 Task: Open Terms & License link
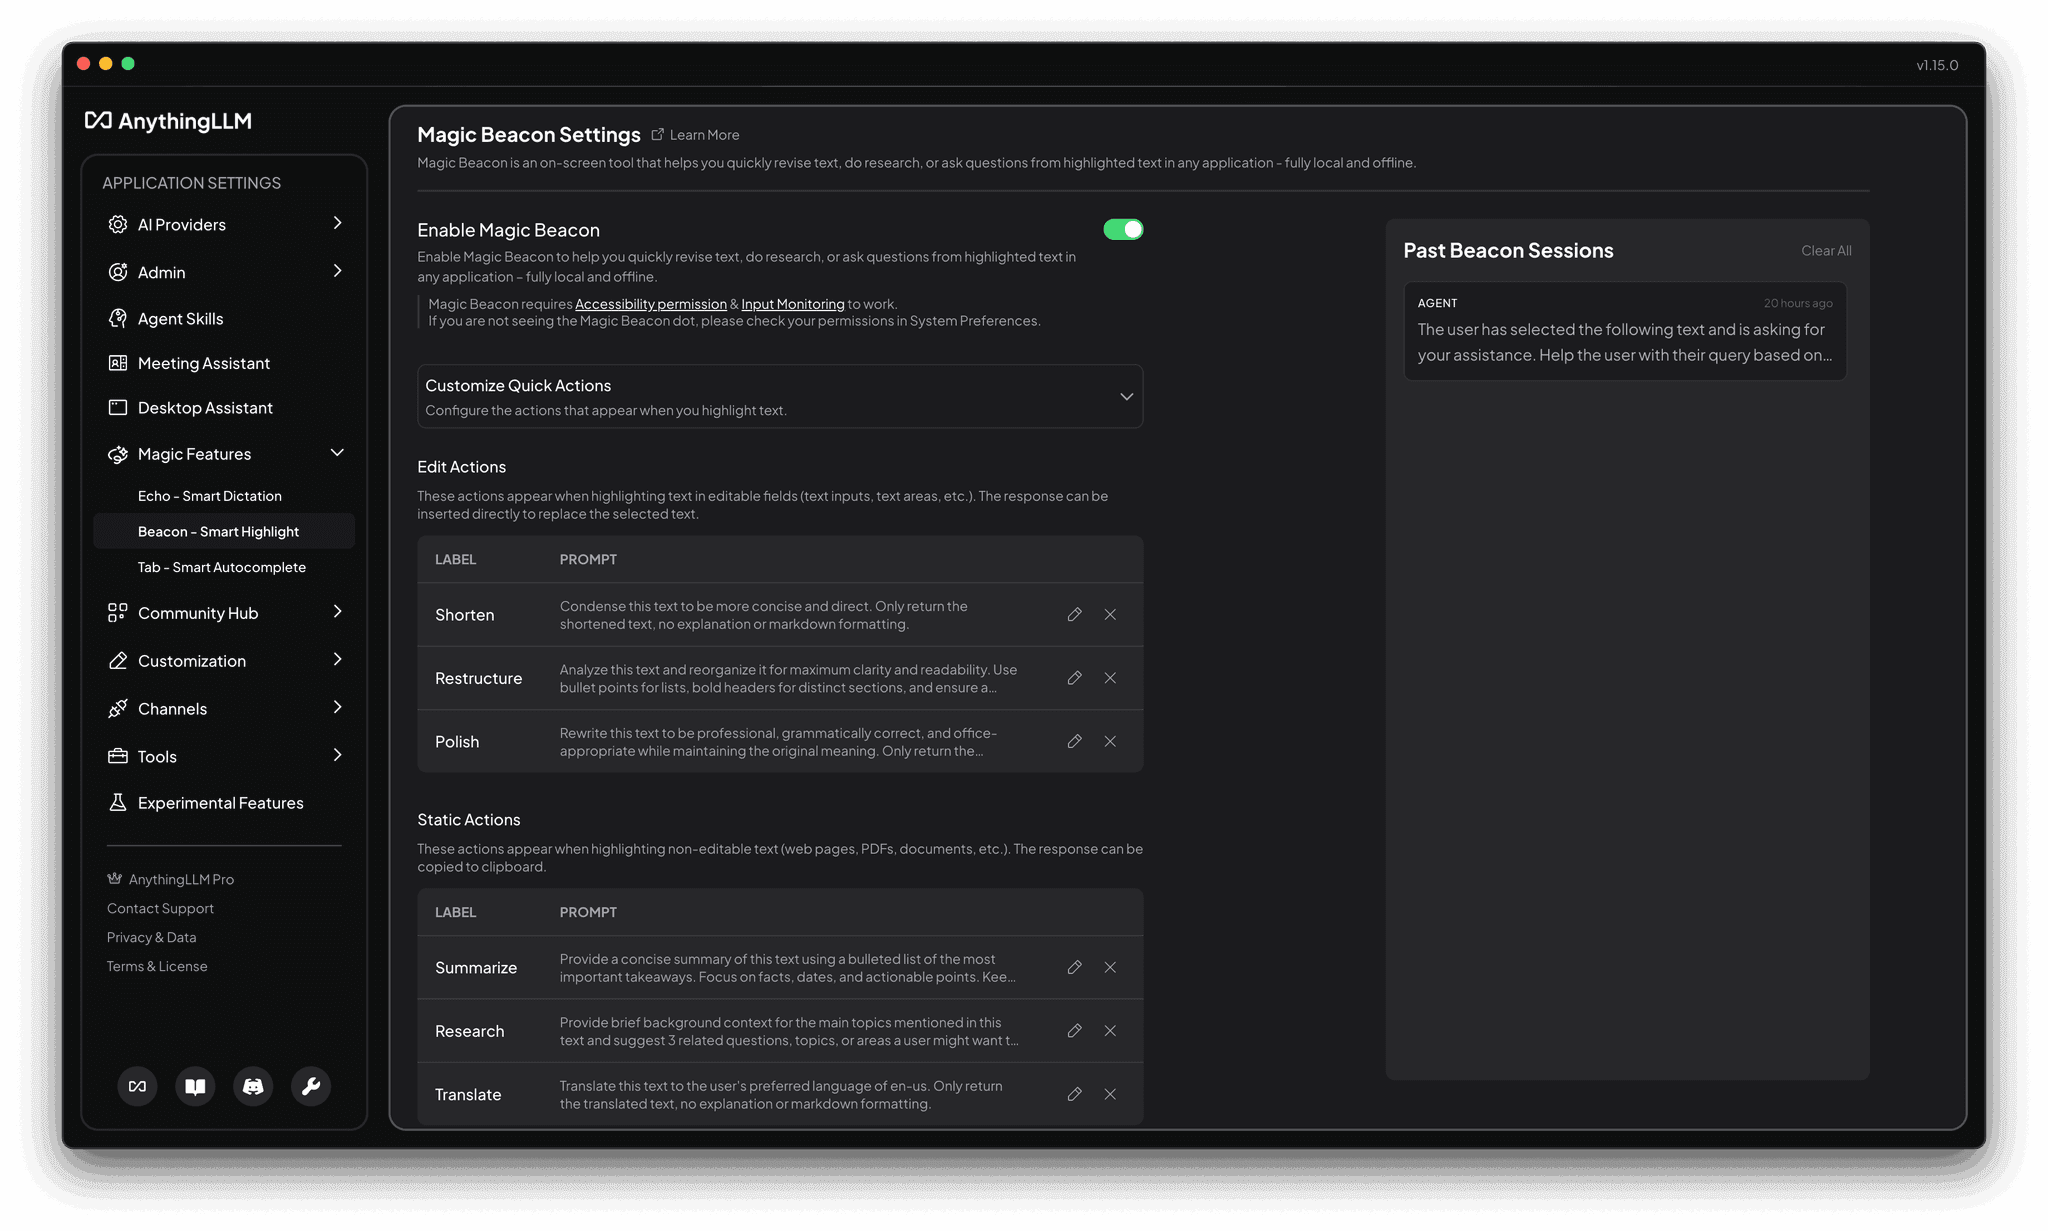(157, 966)
